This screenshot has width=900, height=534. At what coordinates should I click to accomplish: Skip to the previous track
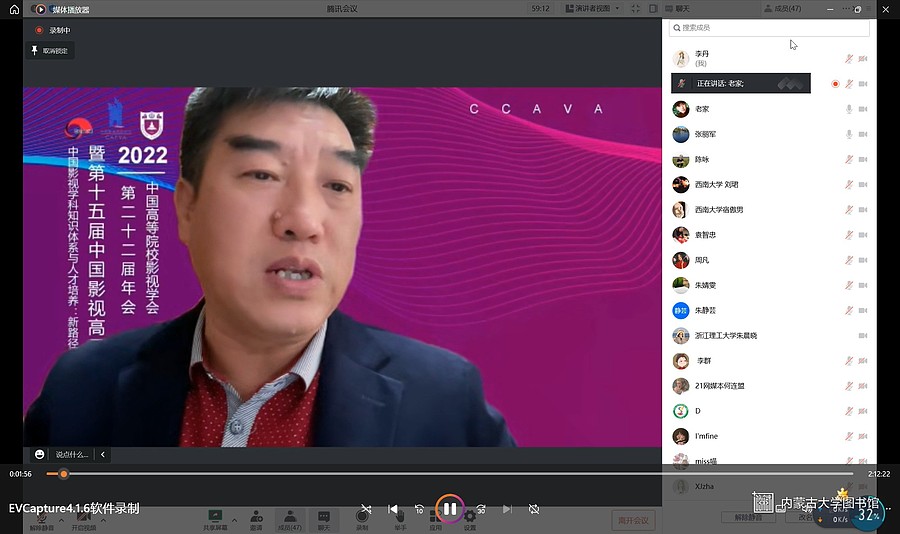tap(393, 509)
